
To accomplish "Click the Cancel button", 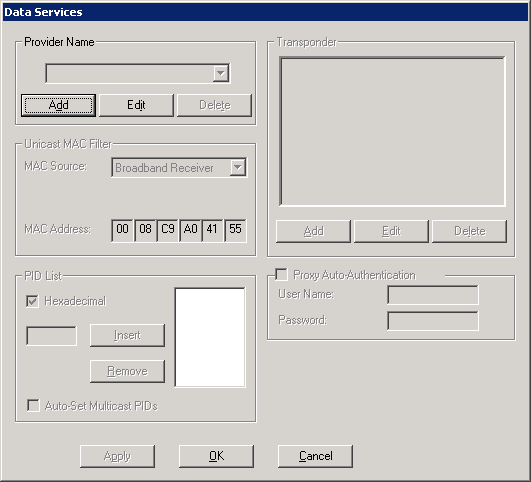I will point(315,456).
